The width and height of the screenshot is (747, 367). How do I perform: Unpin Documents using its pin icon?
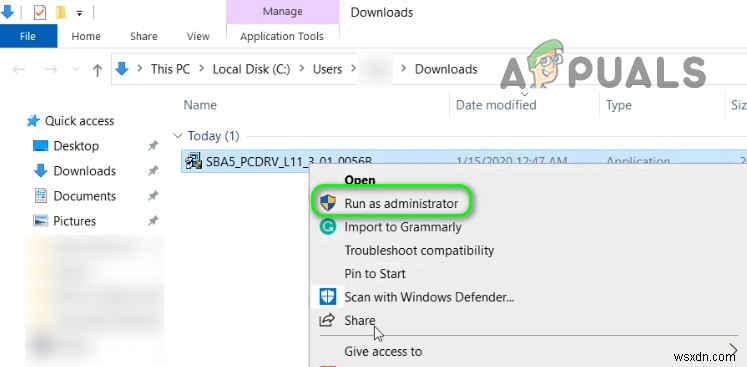pyautogui.click(x=153, y=196)
